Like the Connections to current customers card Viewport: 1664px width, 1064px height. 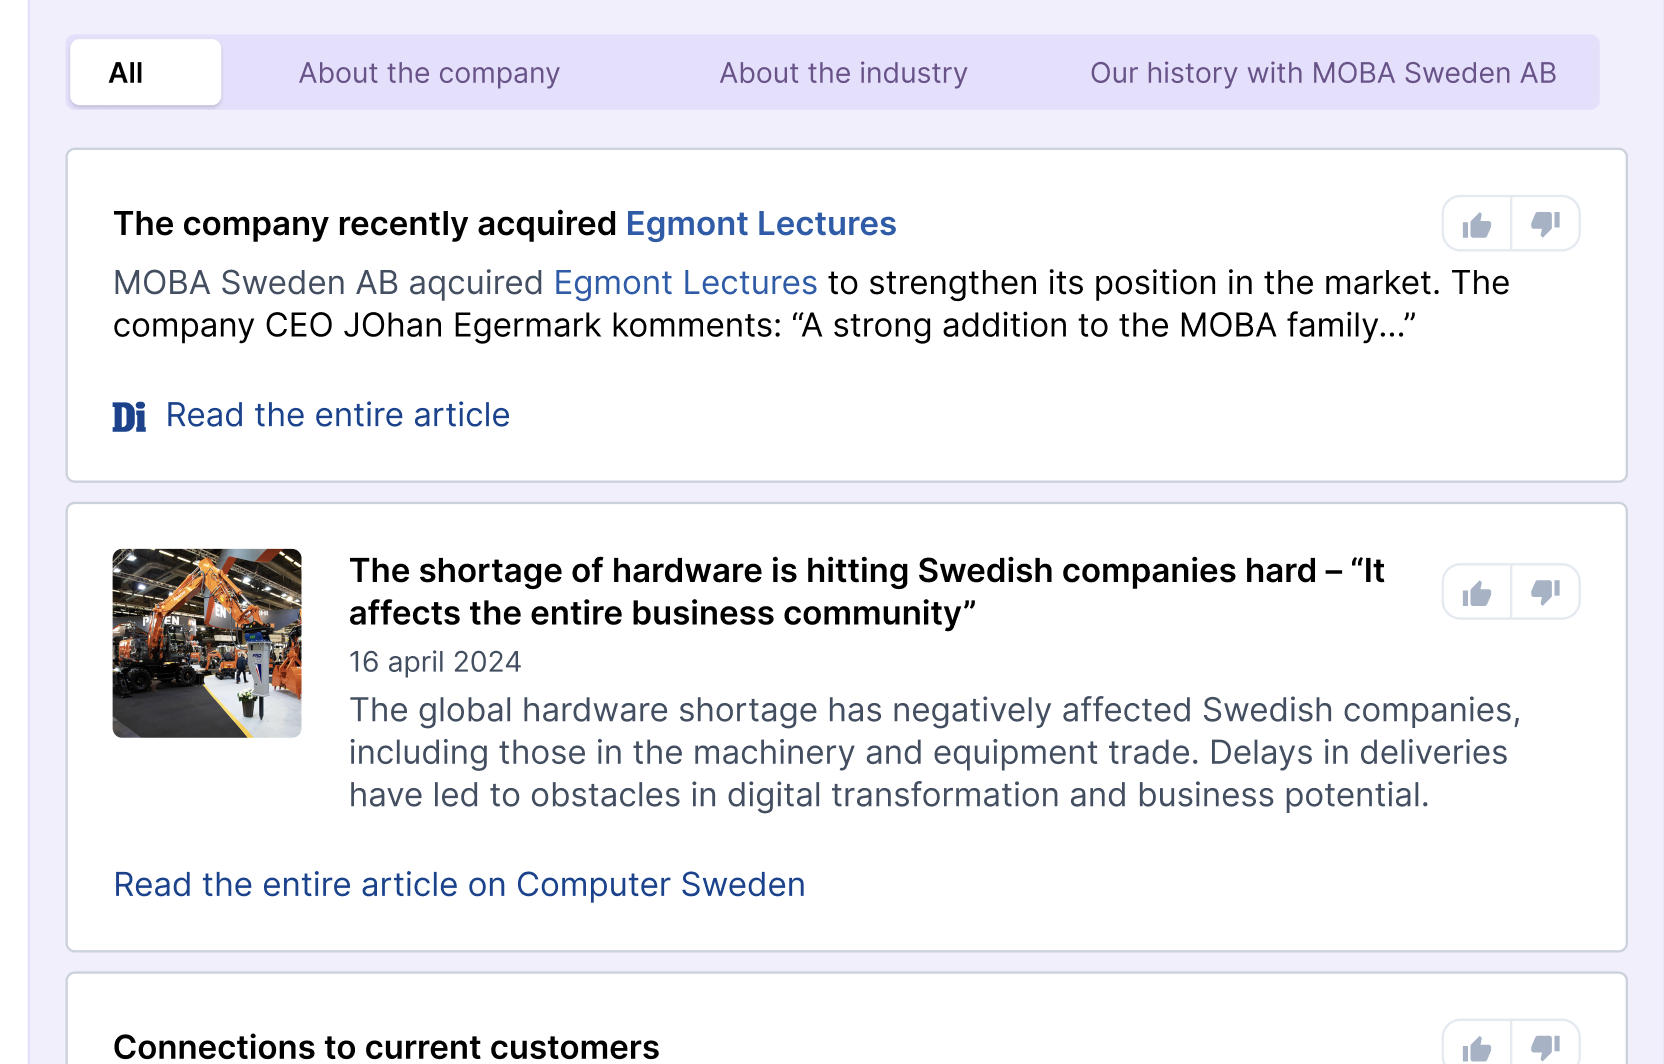1476,1046
